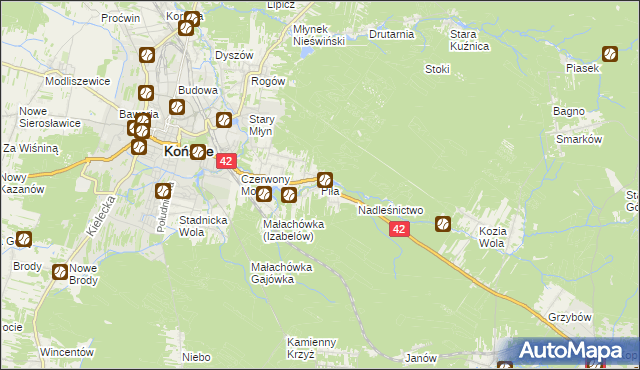Click the Drutarnia label
The image size is (640, 370).
(391, 34)
